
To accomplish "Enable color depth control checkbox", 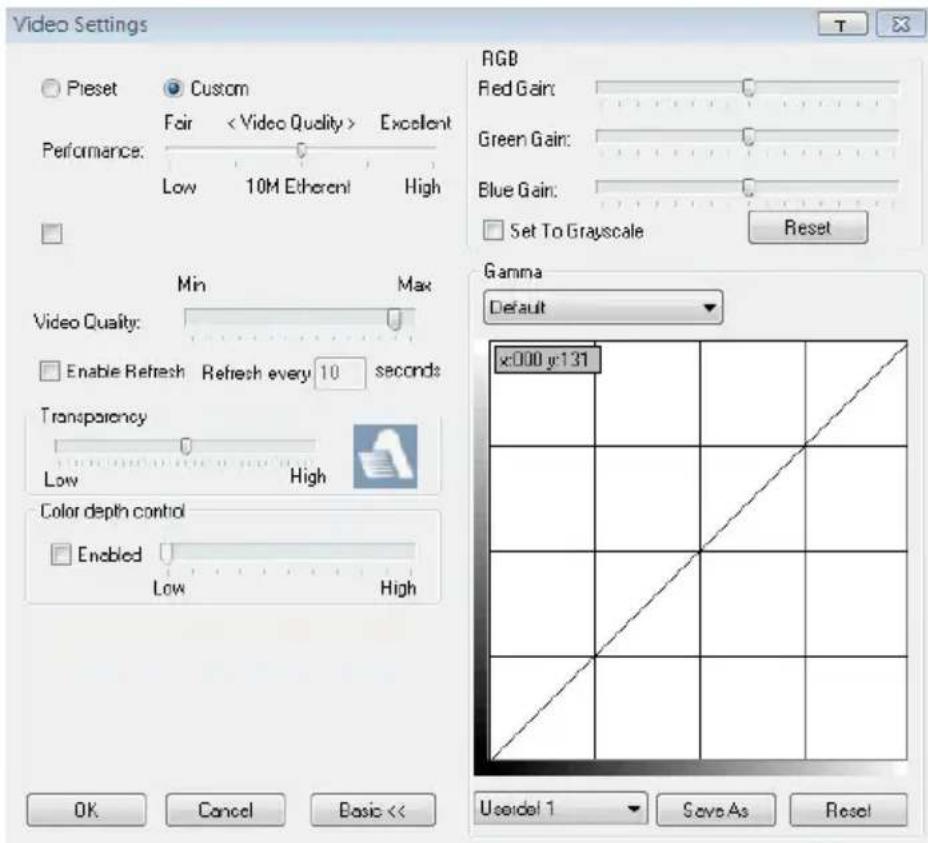I will click(x=60, y=555).
